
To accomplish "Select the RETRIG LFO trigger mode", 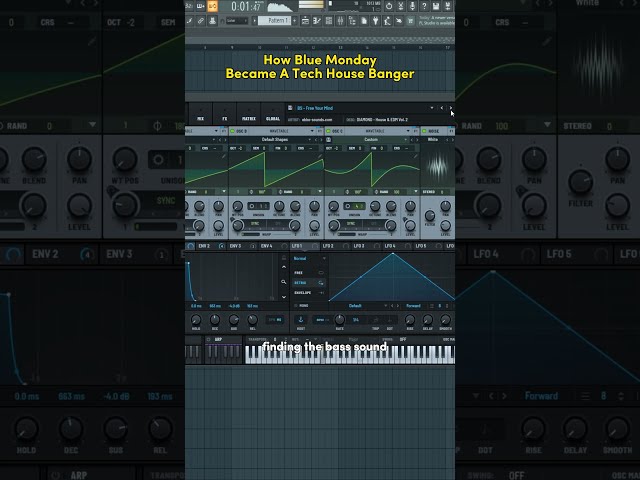I will pyautogui.click(x=309, y=282).
